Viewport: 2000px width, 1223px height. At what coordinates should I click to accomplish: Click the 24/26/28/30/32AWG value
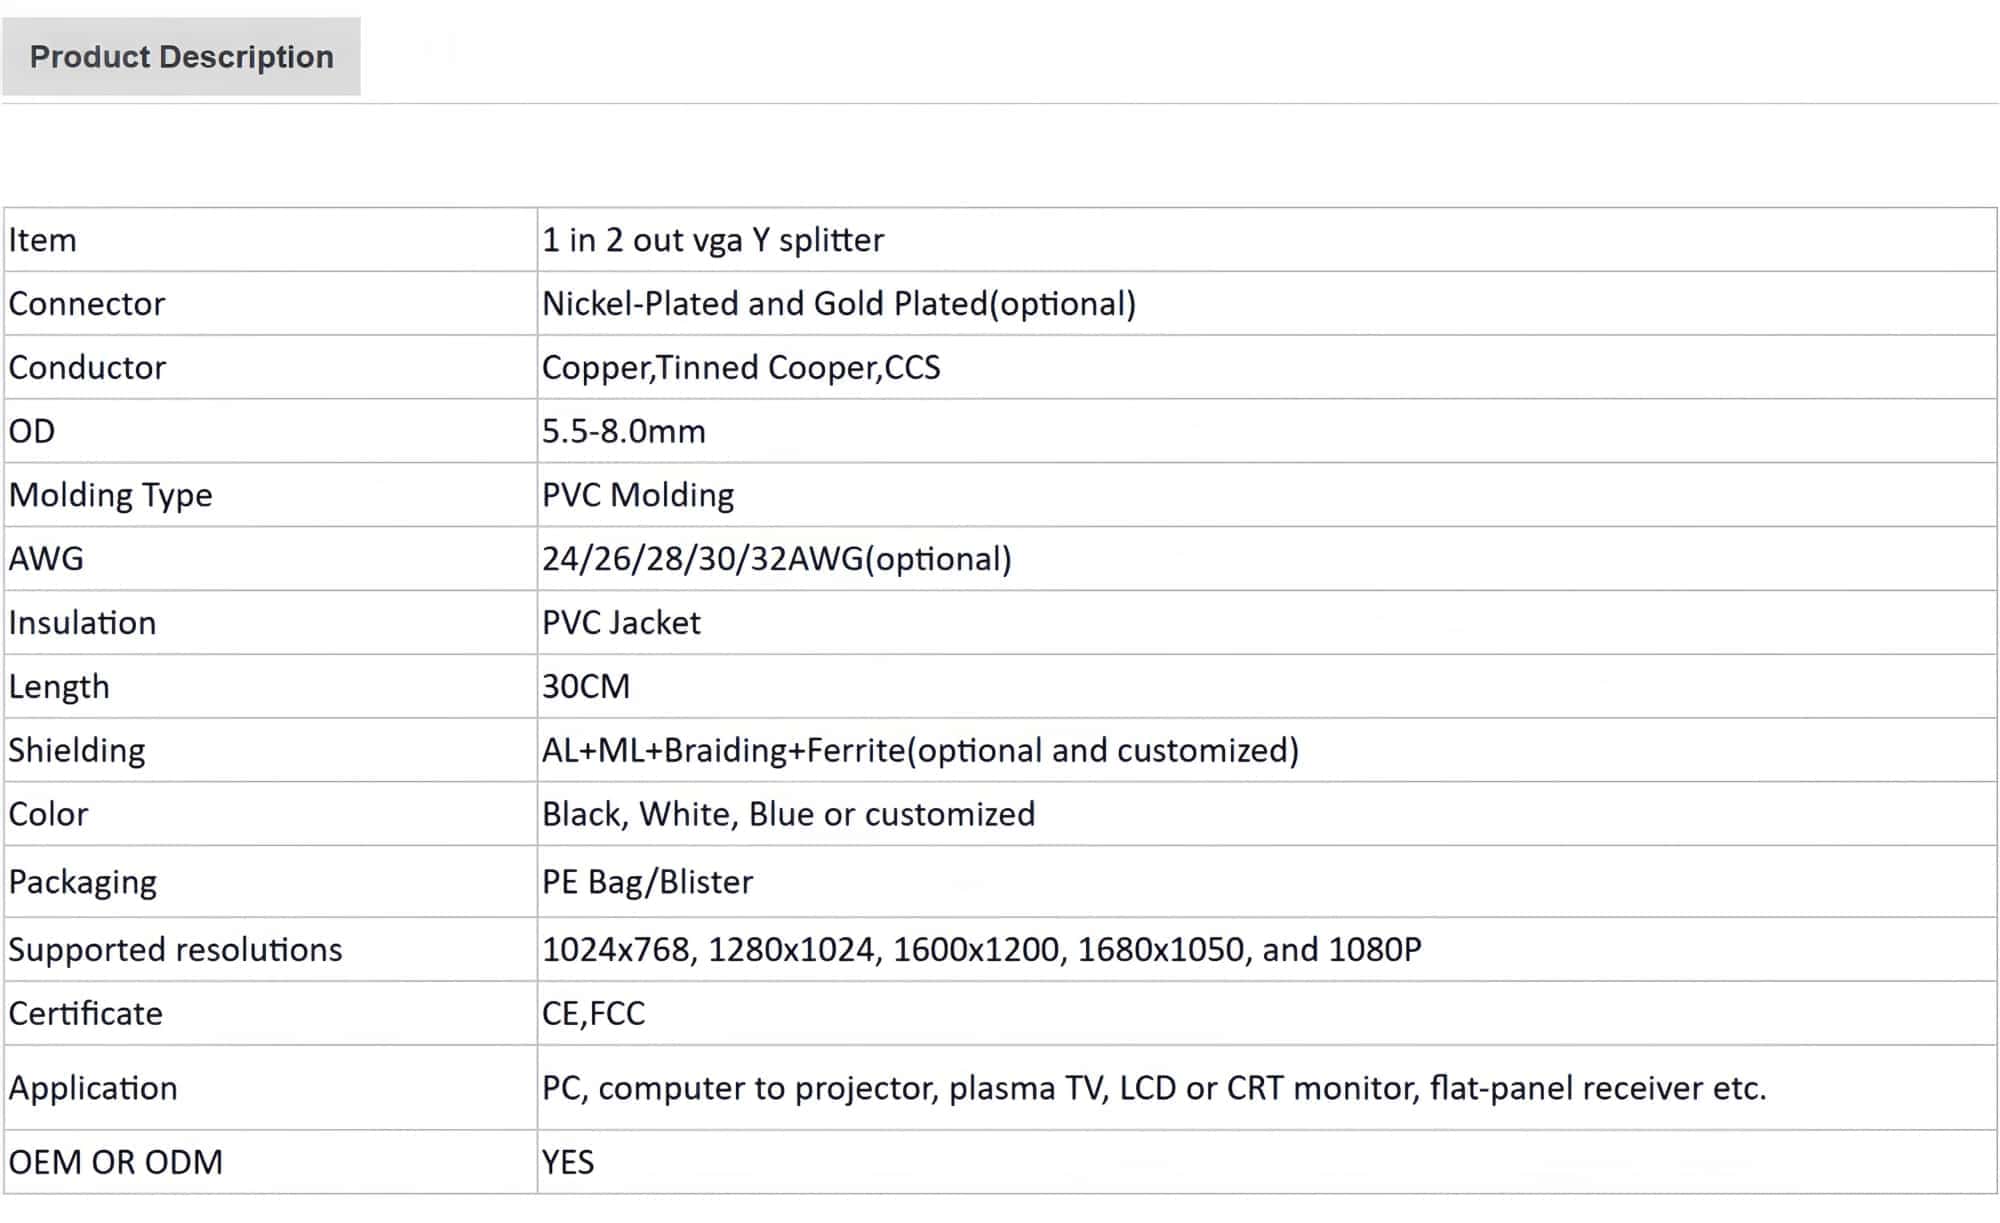click(777, 559)
